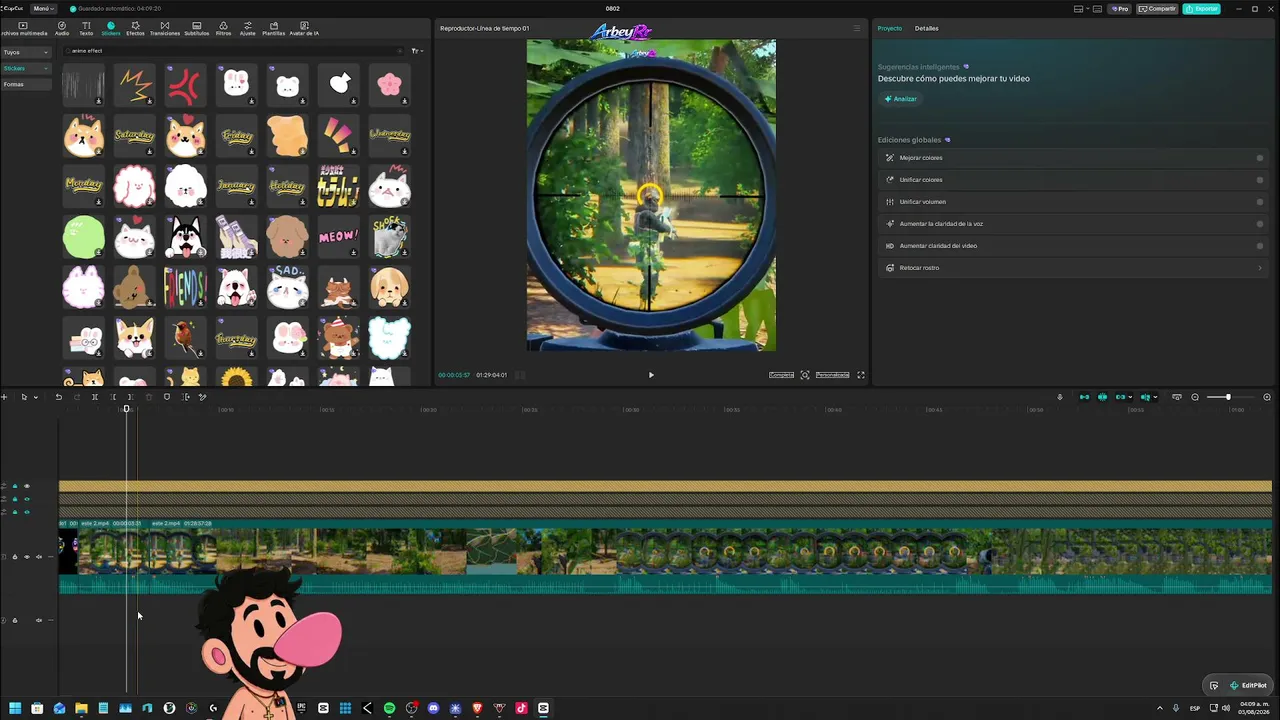The width and height of the screenshot is (1280, 720).
Task: Toggle Mejorar colores
Action: tap(1260, 158)
